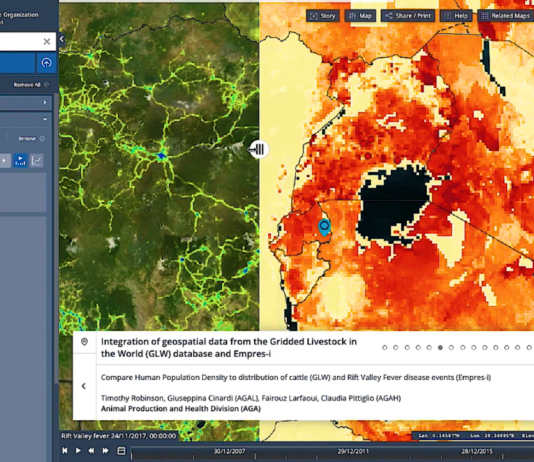
Task: Click the 29/12/2011 timeline marker
Action: coord(353,451)
